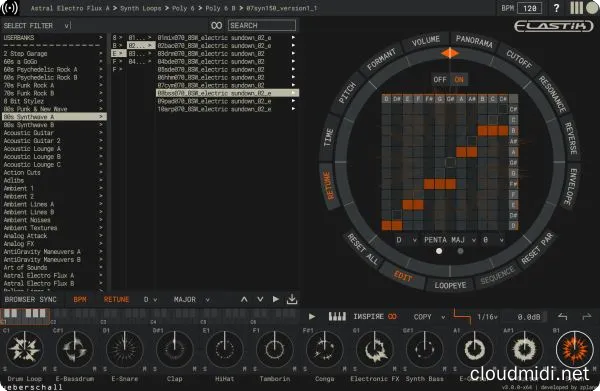Select the Conga wheel pad

click(x=324, y=350)
